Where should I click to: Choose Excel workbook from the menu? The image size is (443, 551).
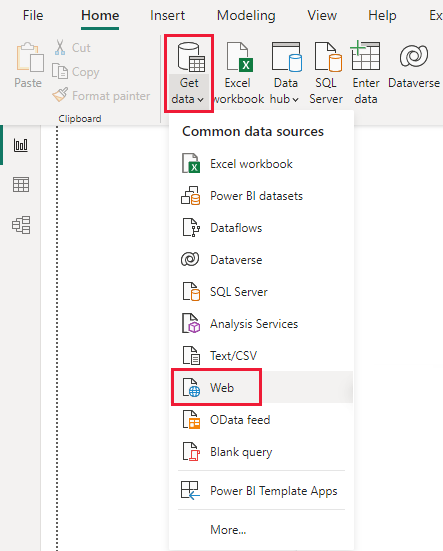[261, 164]
